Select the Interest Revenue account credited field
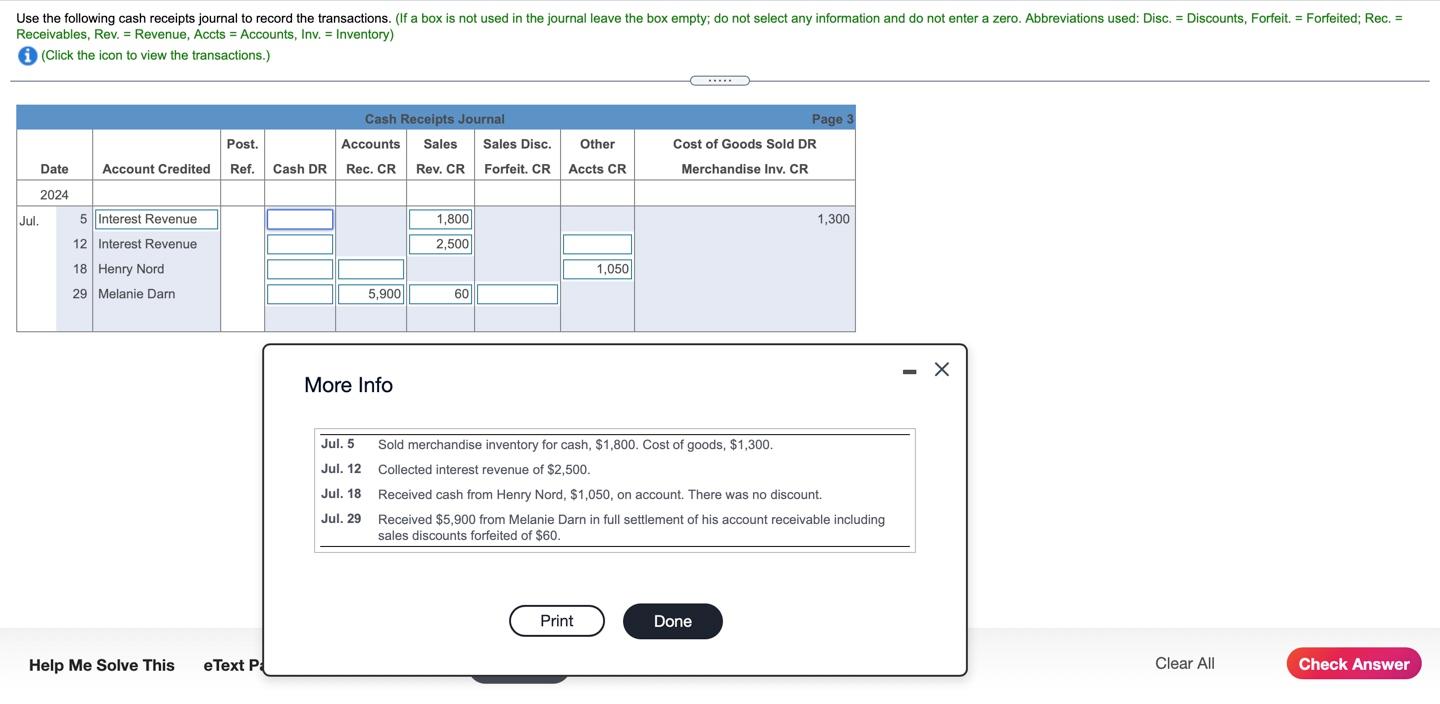The height and width of the screenshot is (704, 1440). 155,218
